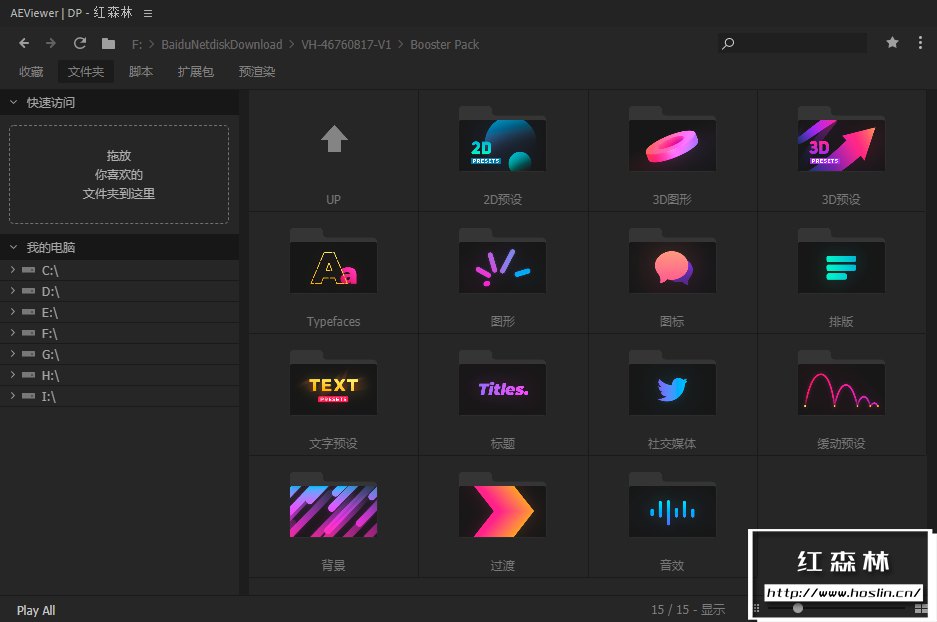The width and height of the screenshot is (937, 622).
Task: Select the F:\ drive label in the tree
Action: coord(49,333)
